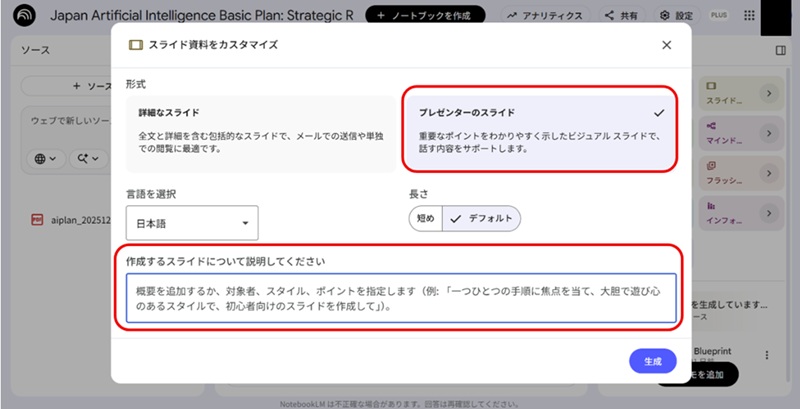The height and width of the screenshot is (409, 800).
Task: Click the mind map icon in studio panel
Action: coord(711,125)
